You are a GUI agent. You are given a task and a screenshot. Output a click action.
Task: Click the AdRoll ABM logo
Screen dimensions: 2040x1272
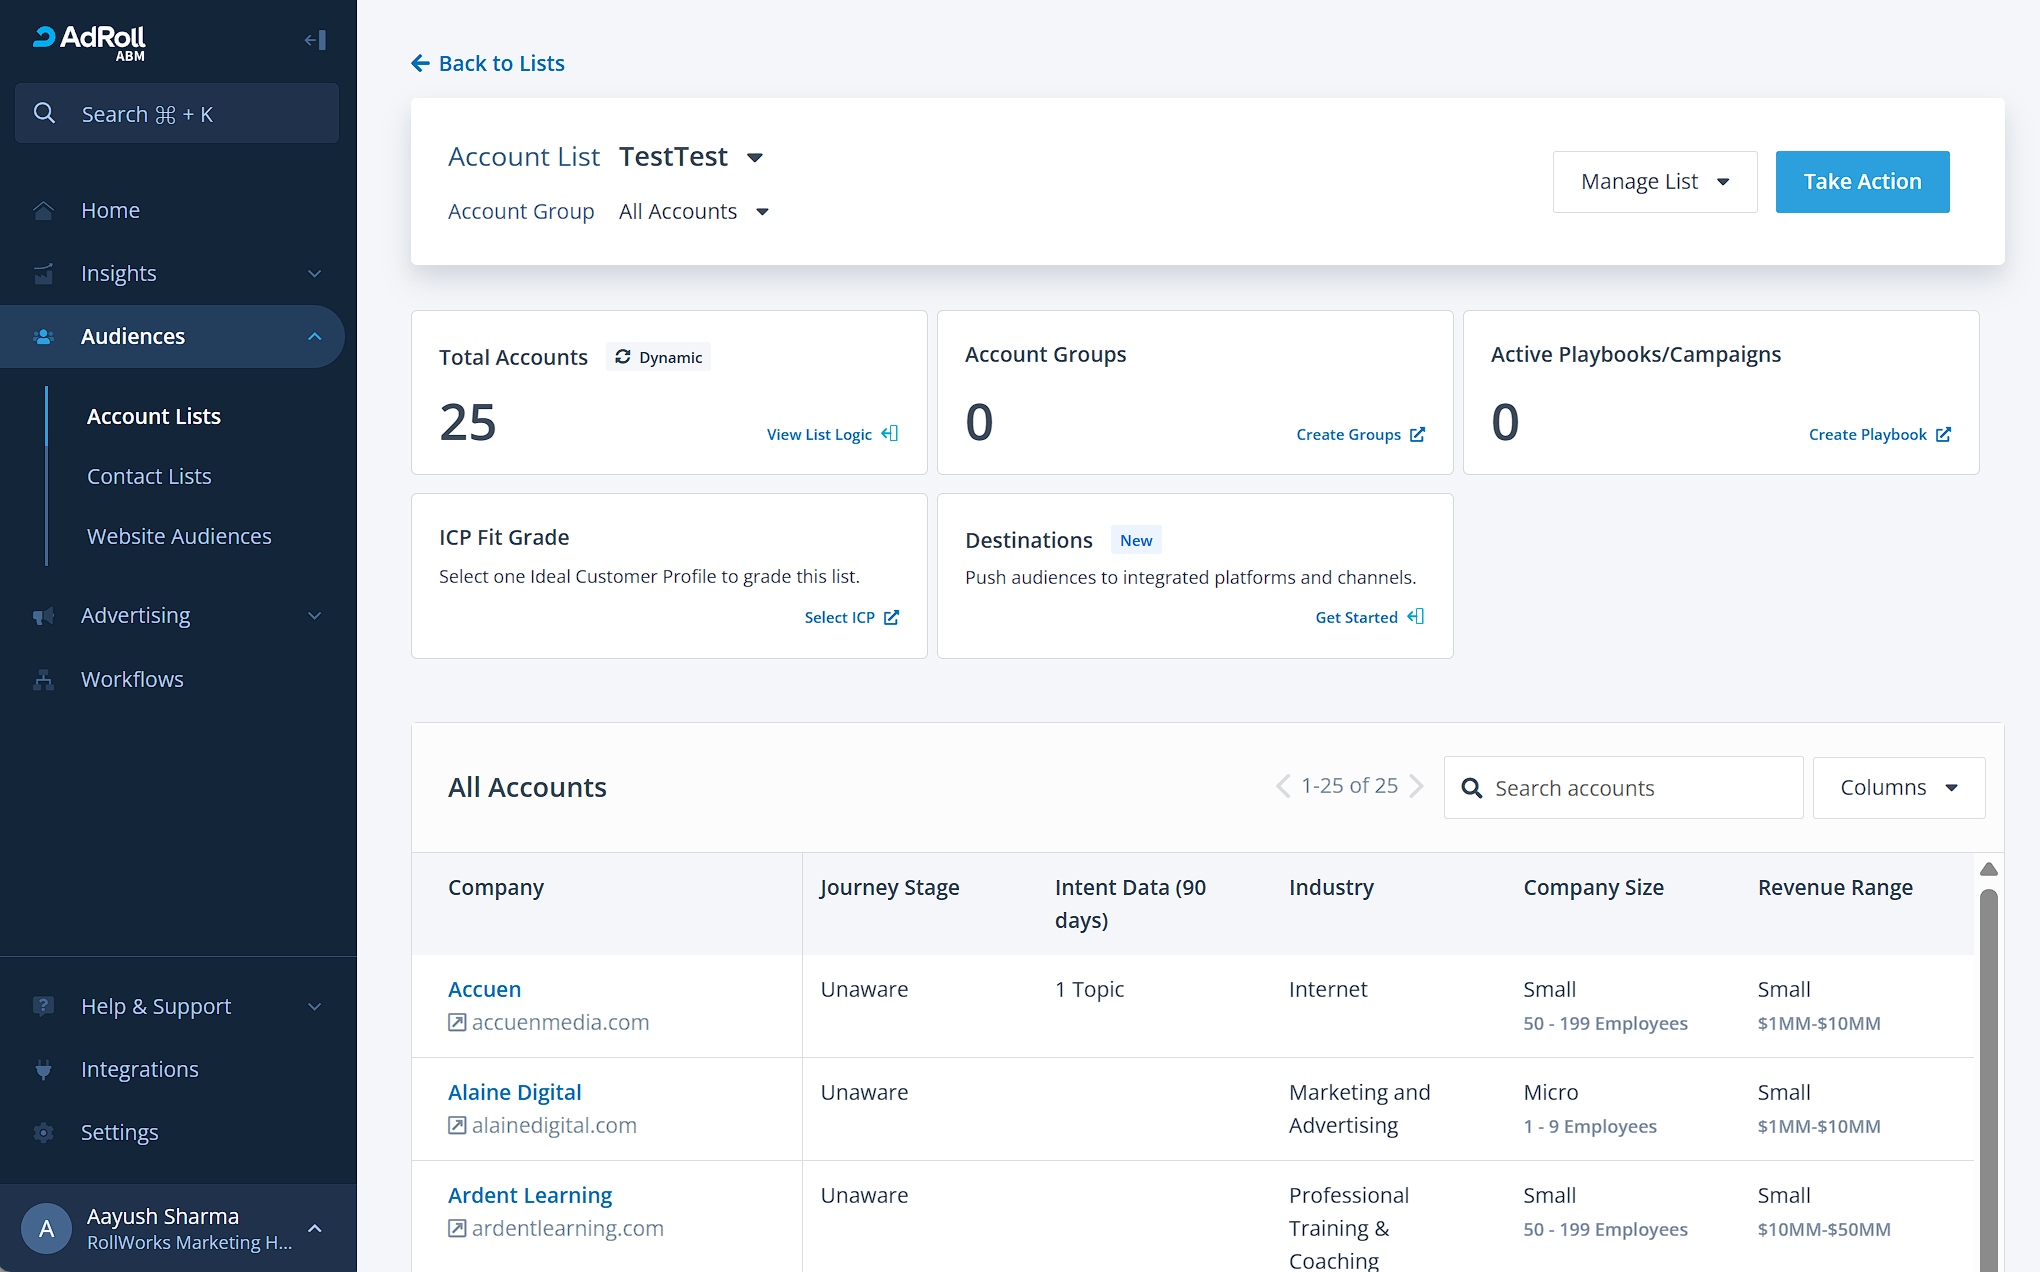(90, 42)
